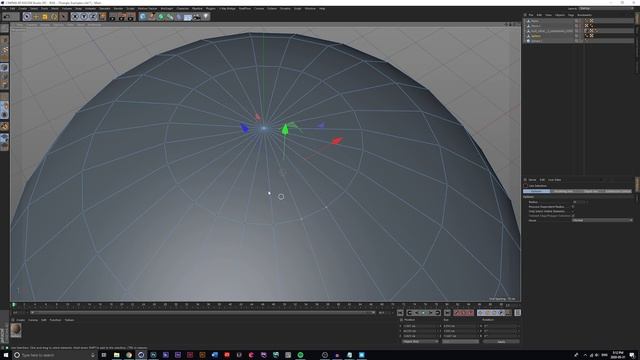
Task: Select the Live Selection tool
Action: pos(27,17)
